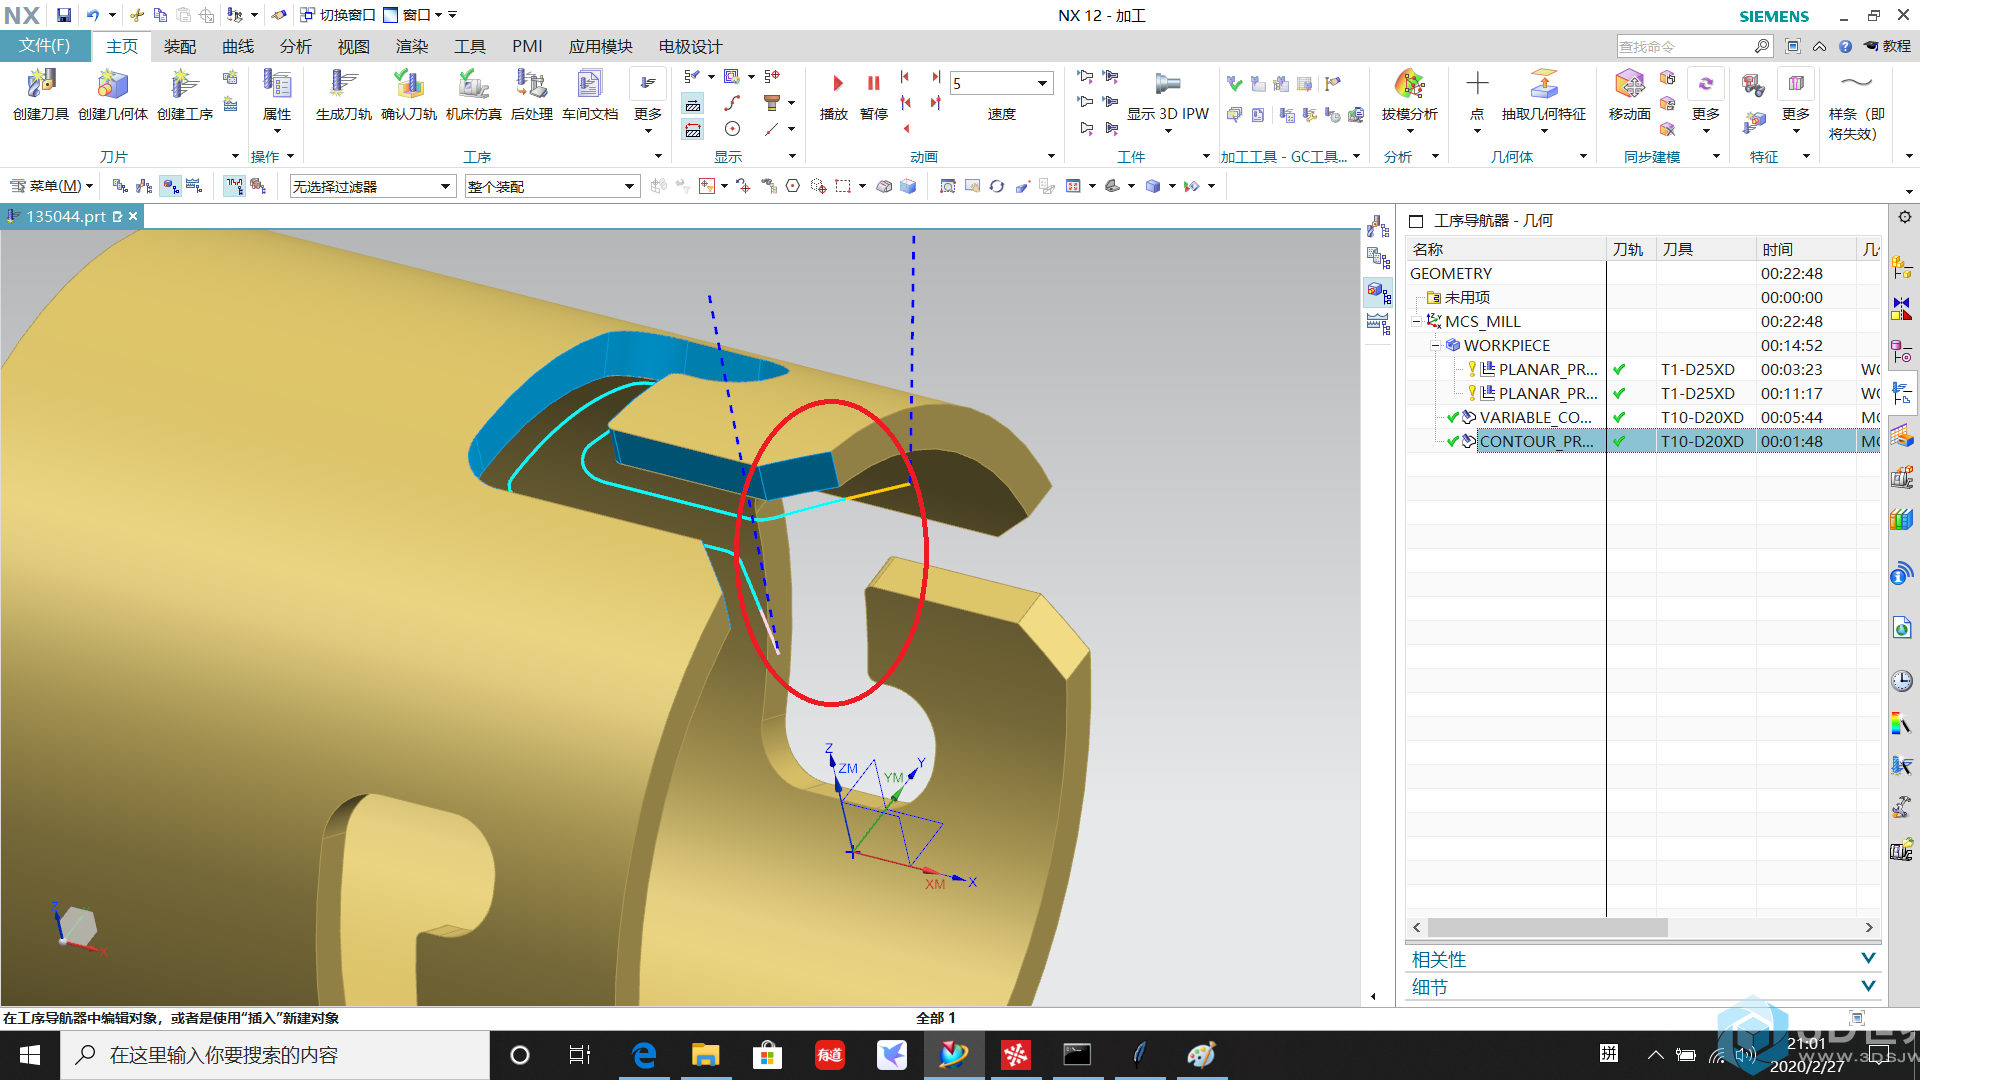Click the Point (点) tool

tap(1477, 95)
